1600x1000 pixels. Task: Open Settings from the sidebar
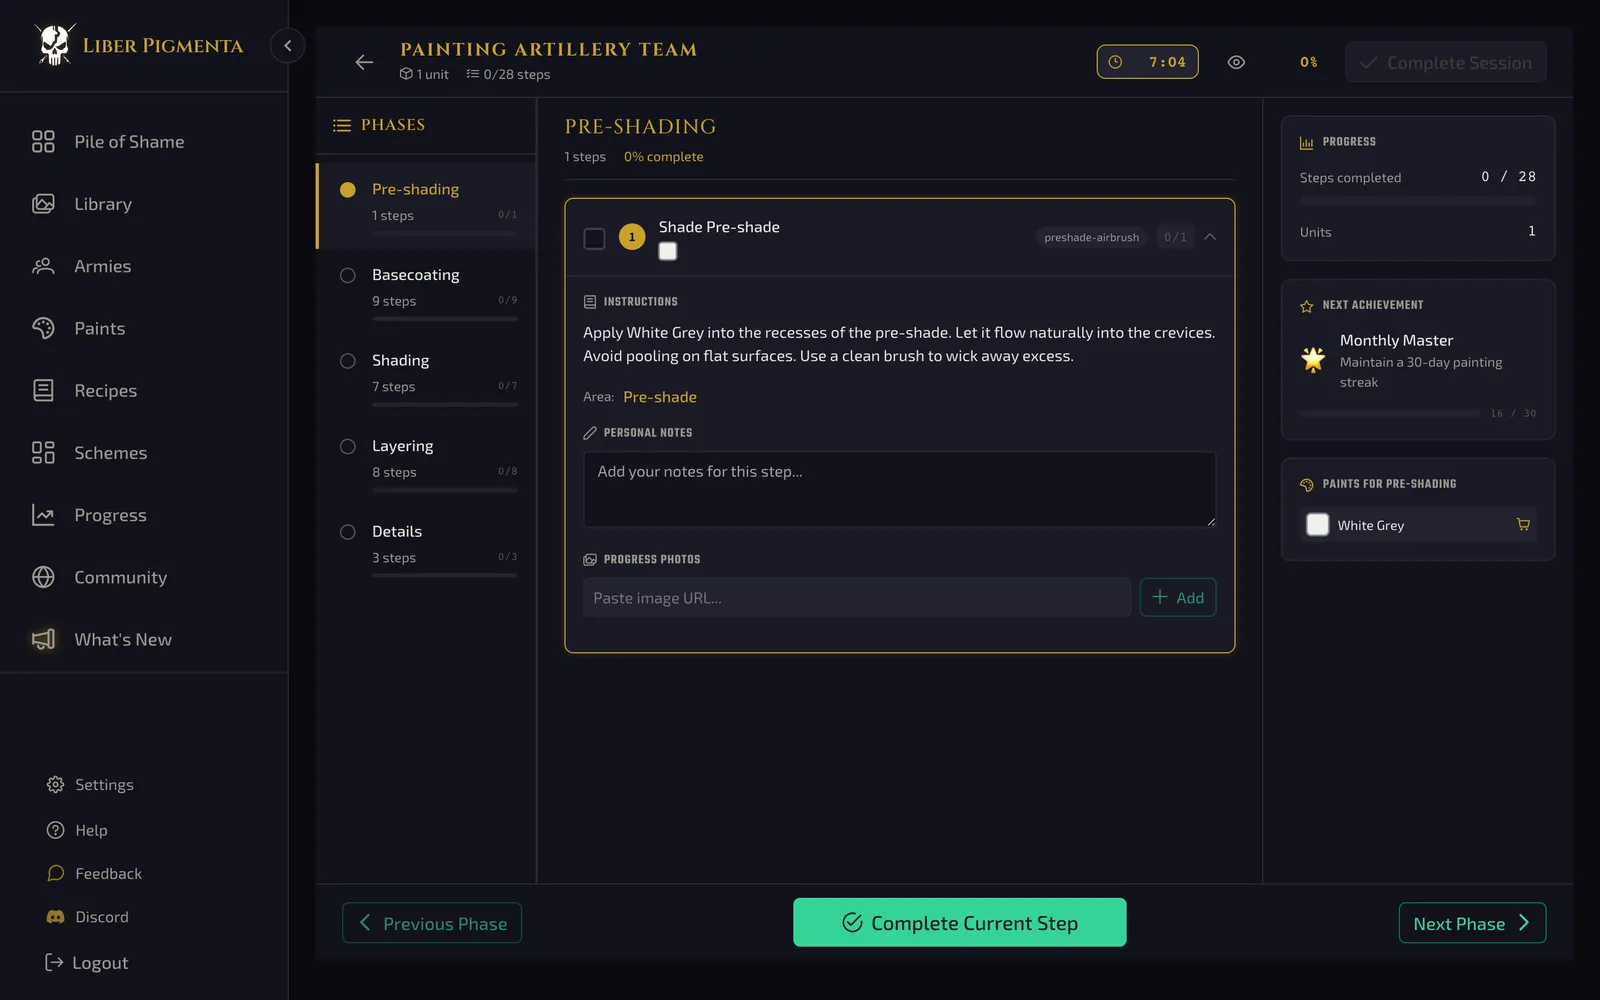point(90,785)
